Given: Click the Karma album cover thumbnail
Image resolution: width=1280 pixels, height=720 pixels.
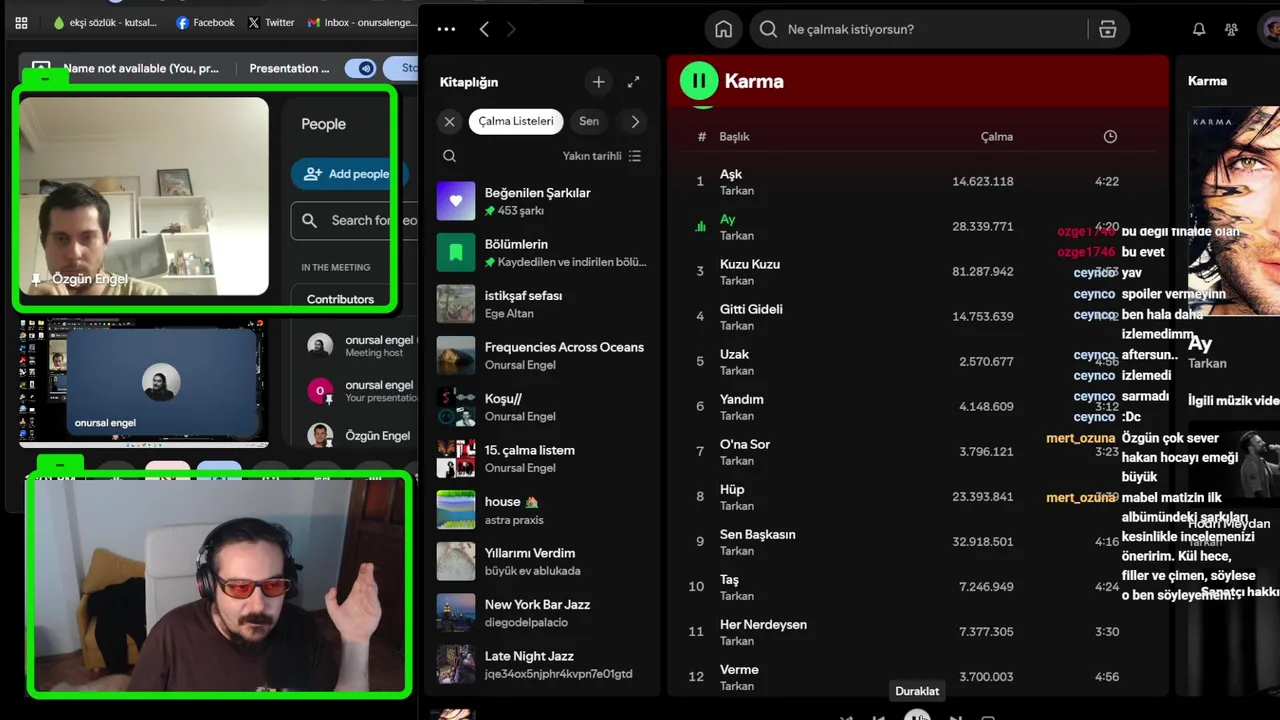Looking at the screenshot, I should (x=1234, y=210).
